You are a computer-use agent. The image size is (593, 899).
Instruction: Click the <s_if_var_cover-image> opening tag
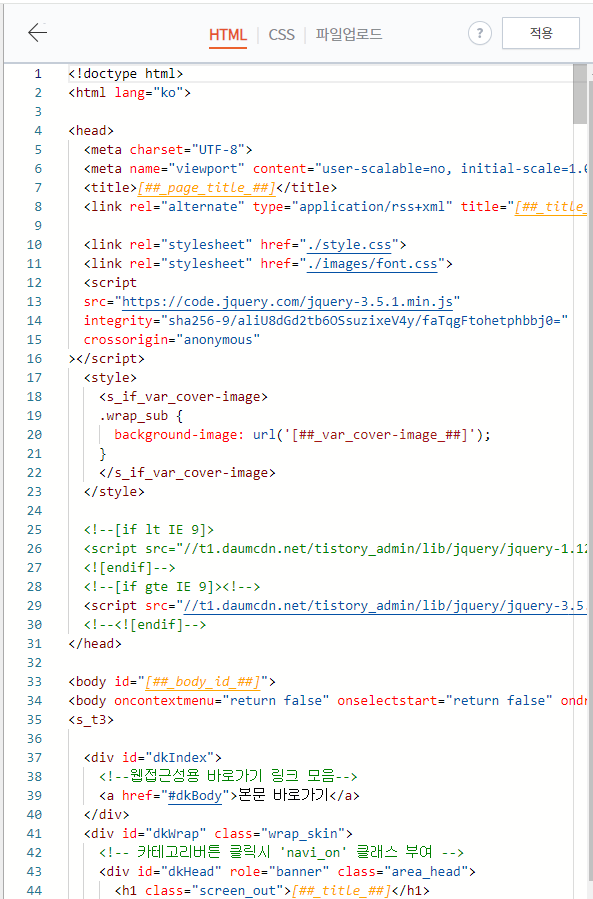coord(183,397)
